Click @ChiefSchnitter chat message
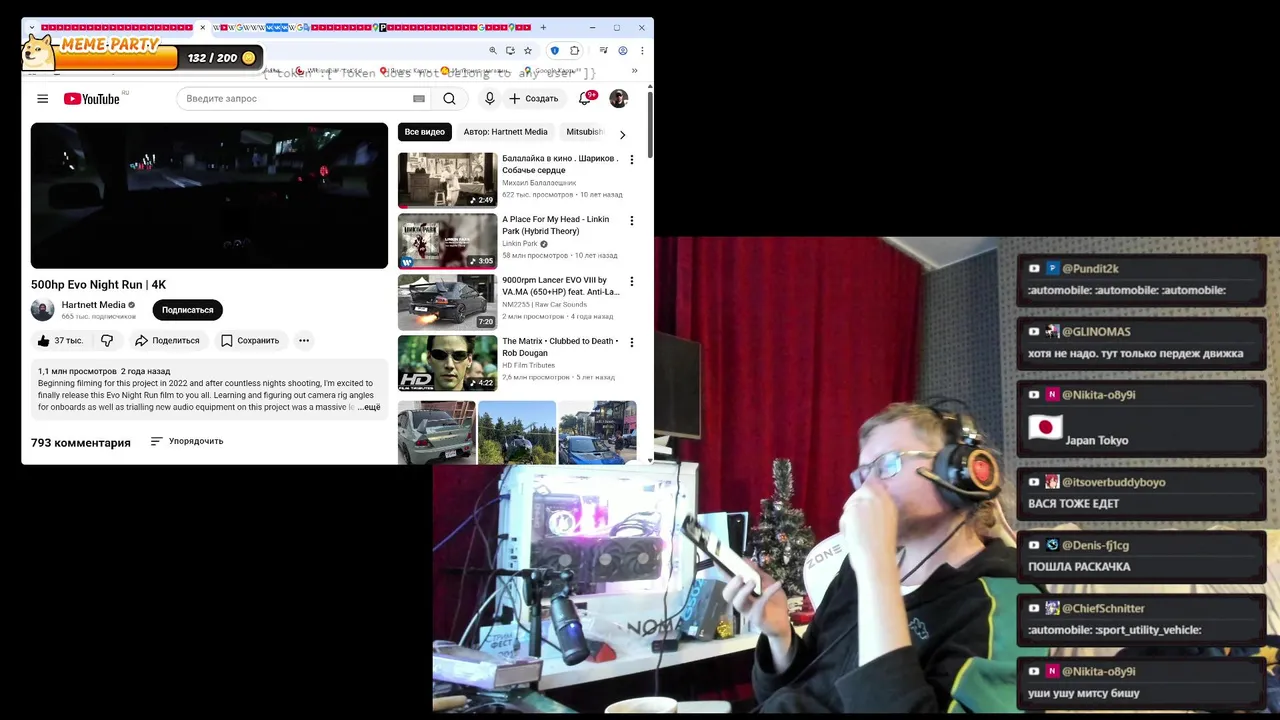The width and height of the screenshot is (1280, 720). 1140,619
